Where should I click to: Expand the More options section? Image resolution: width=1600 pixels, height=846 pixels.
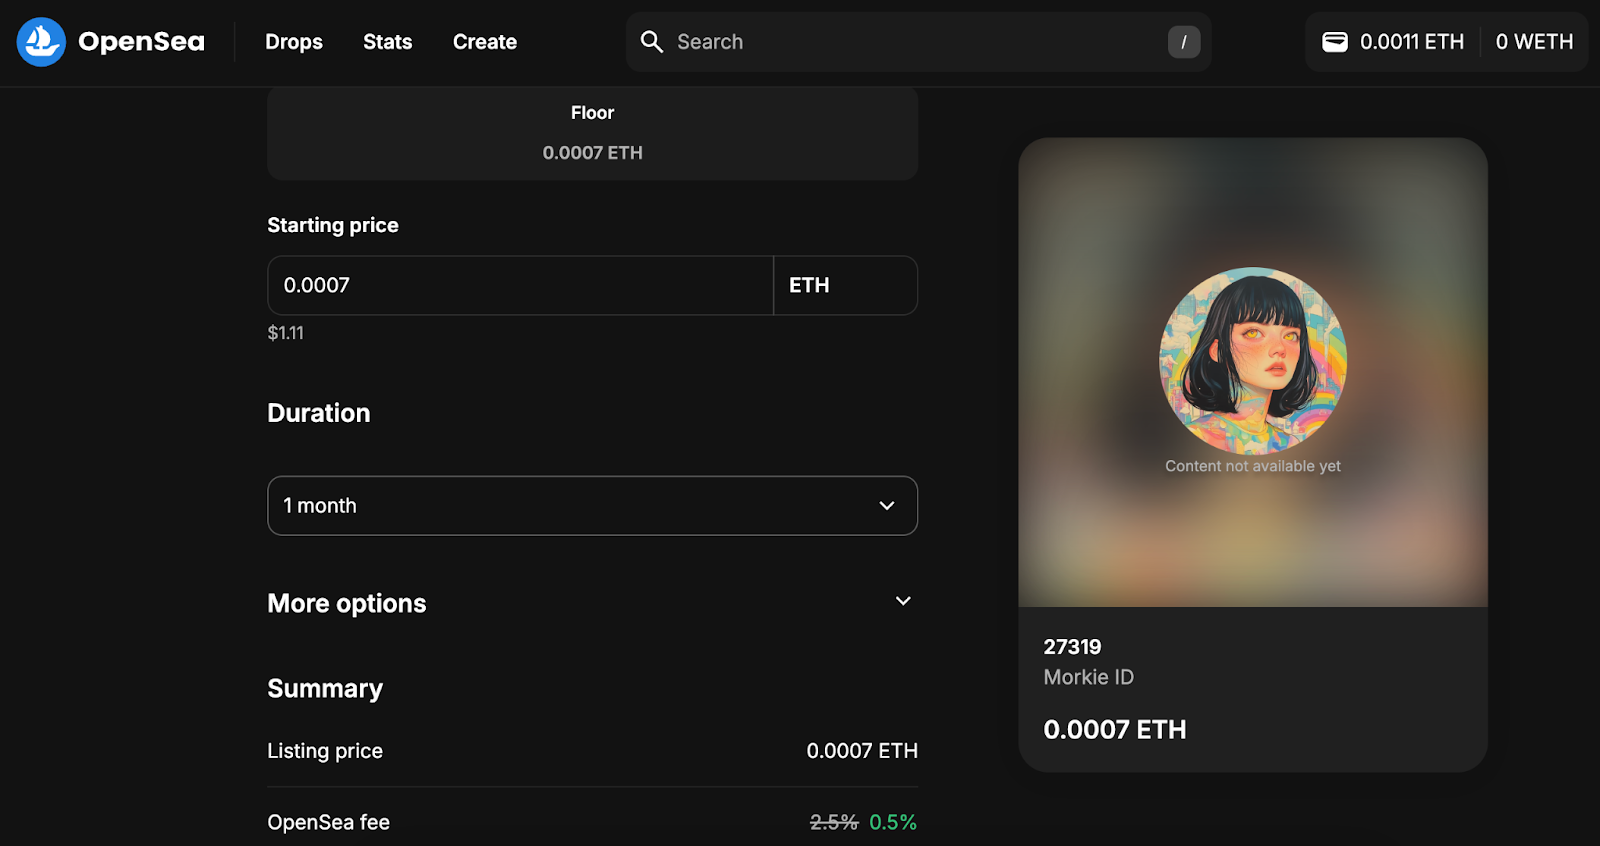[903, 601]
